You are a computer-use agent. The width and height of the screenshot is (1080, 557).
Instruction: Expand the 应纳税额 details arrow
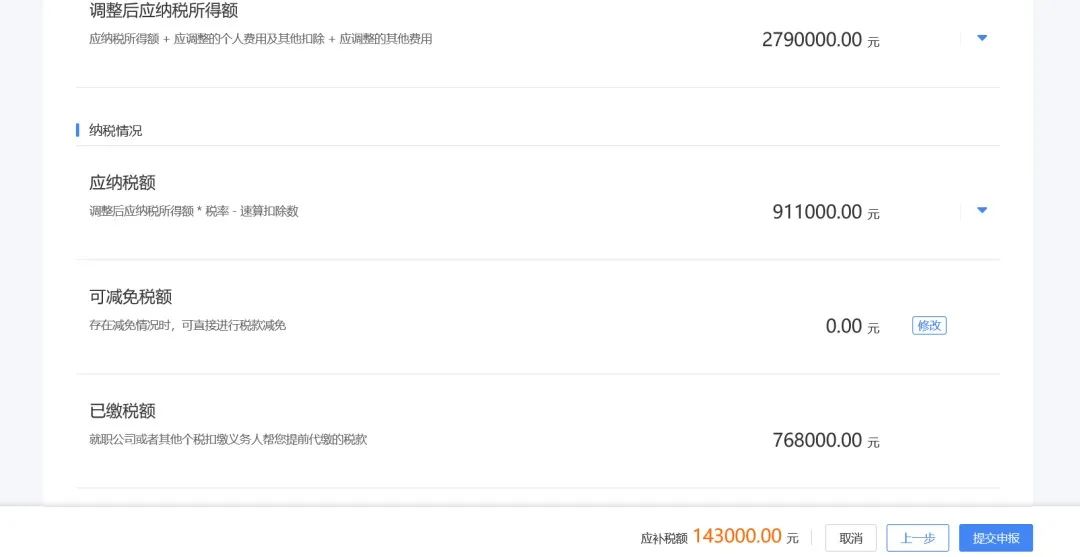point(982,211)
